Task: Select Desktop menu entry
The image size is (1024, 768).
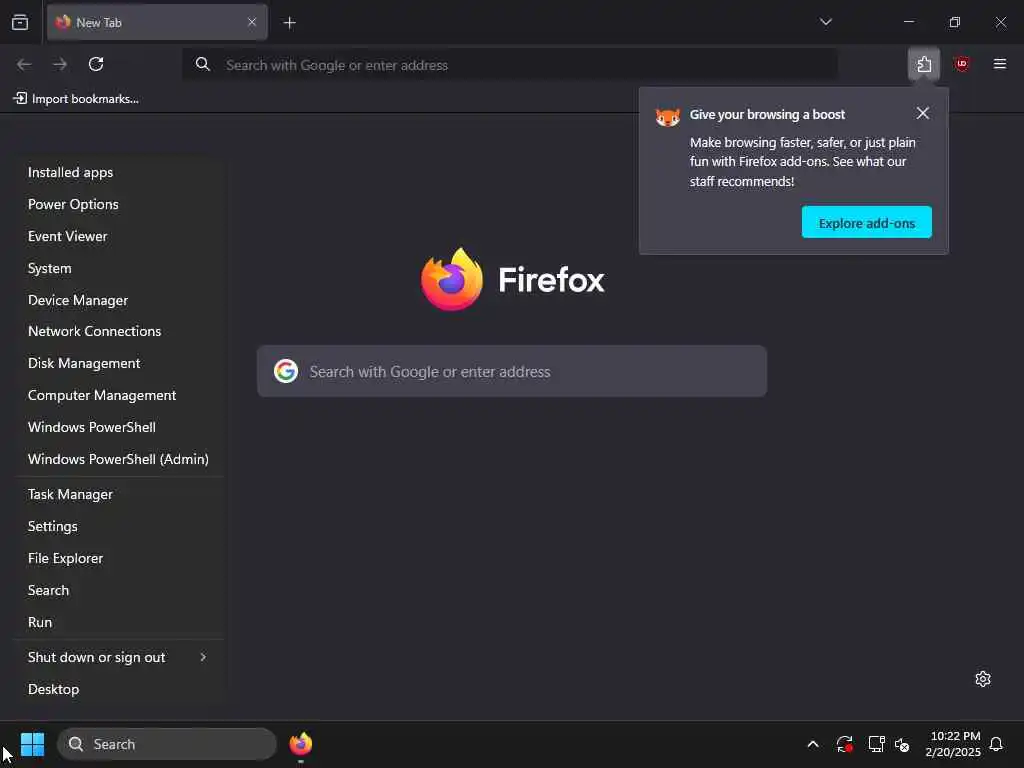Action: (119, 689)
